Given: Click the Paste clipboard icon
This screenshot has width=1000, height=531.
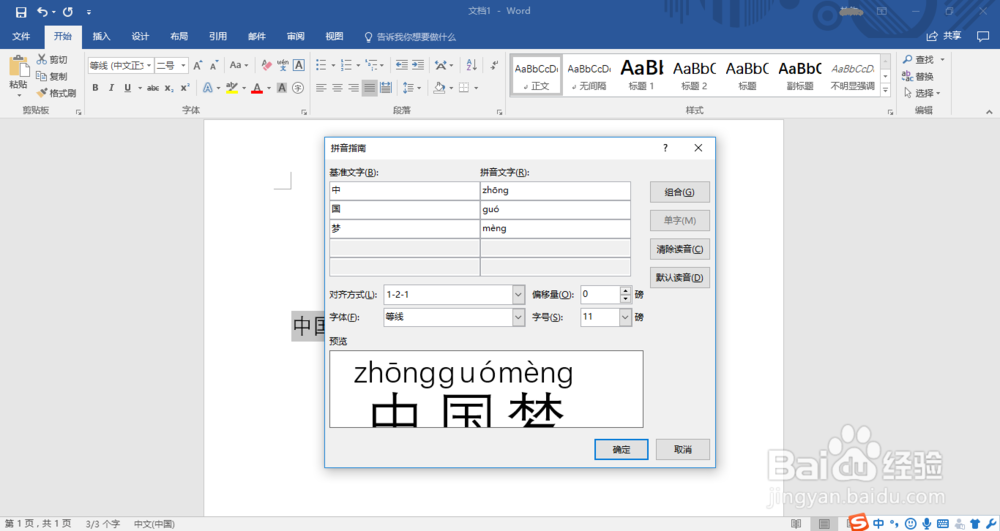Looking at the screenshot, I should [x=18, y=68].
